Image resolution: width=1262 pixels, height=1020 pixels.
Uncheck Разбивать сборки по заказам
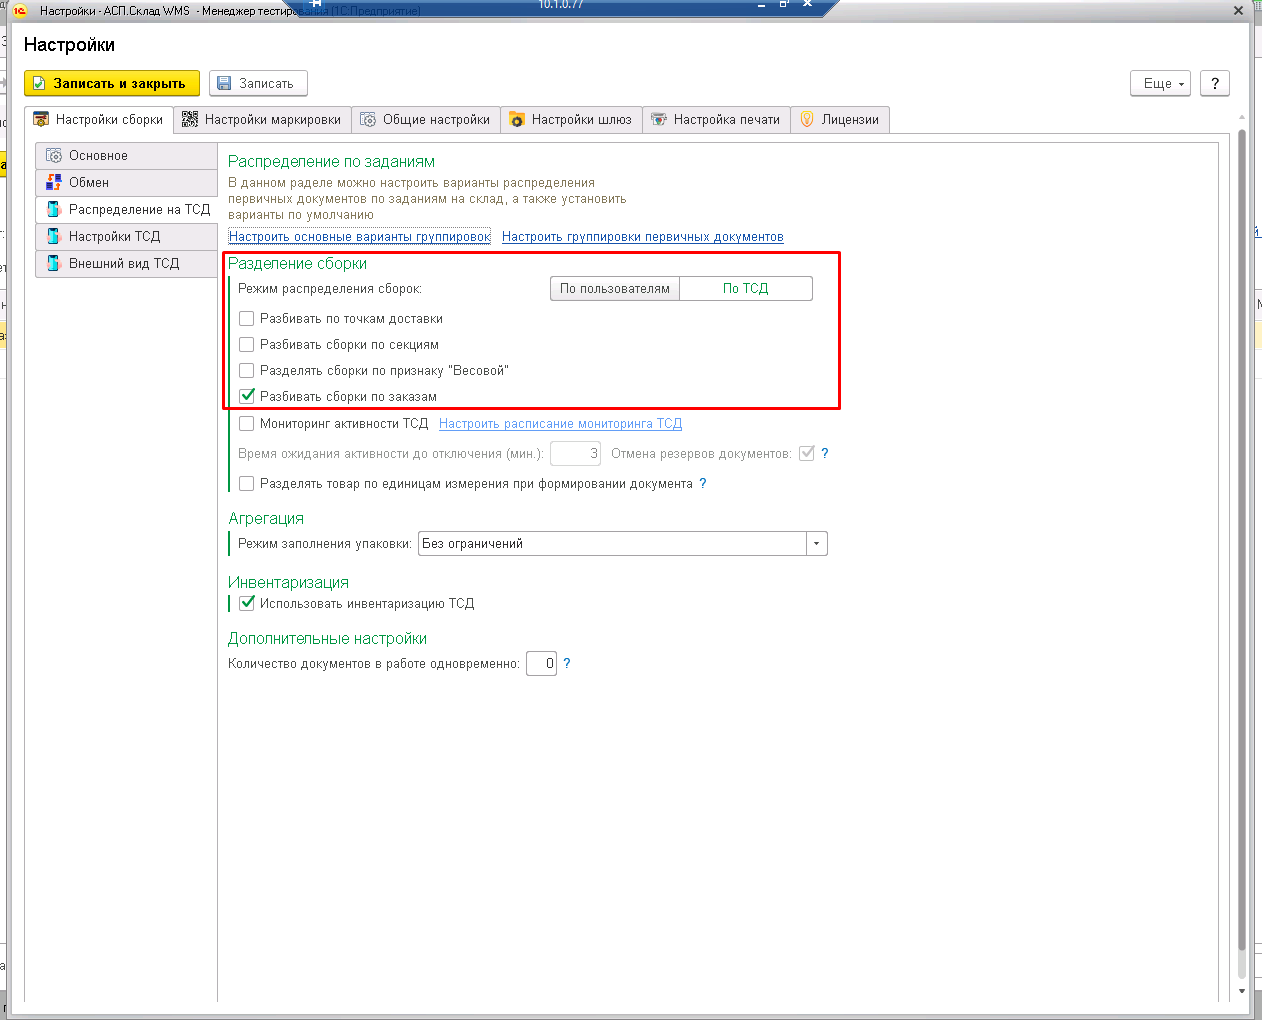point(247,397)
